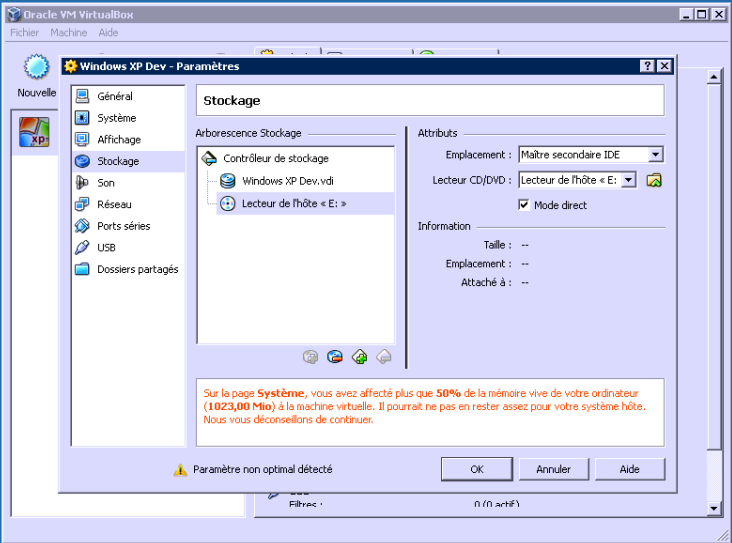The image size is (732, 543).
Task: Switch to the USB settings page
Action: (x=106, y=247)
